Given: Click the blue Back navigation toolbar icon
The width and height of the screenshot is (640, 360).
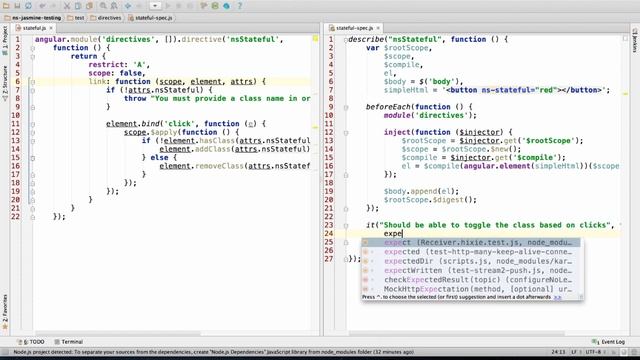Looking at the screenshot, I should point(128,6).
